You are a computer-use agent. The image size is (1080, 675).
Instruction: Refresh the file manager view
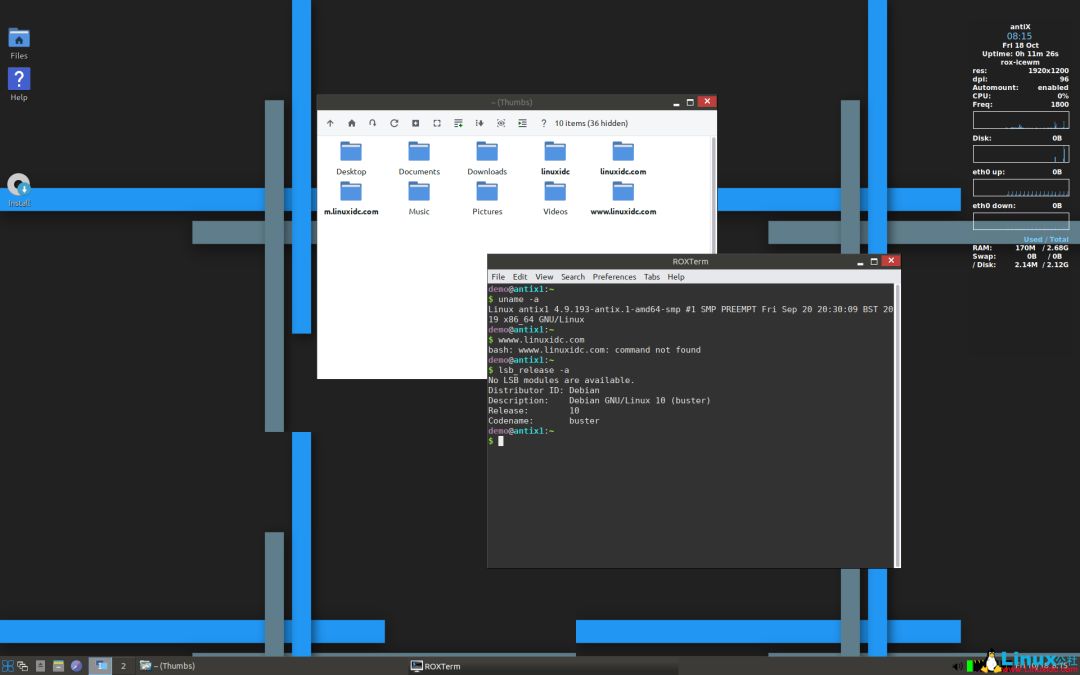(393, 122)
